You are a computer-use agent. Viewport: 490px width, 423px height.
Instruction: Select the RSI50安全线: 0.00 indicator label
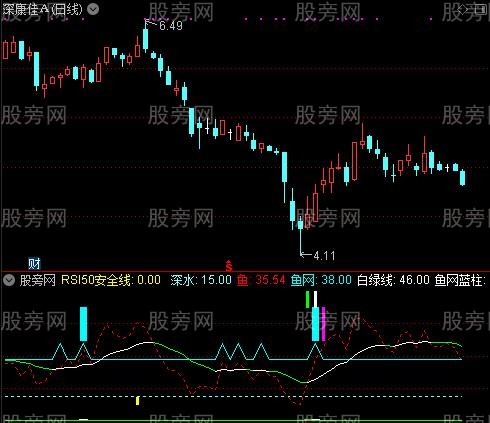tap(111, 280)
